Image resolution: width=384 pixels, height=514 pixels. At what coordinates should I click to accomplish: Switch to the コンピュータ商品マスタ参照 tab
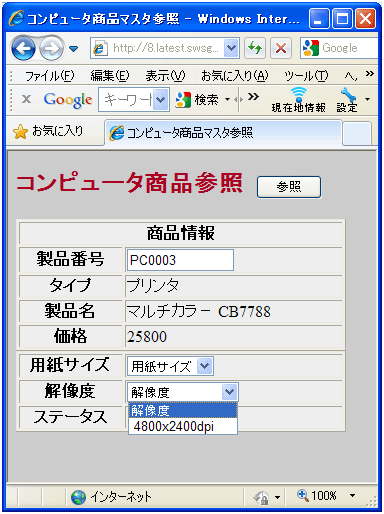223,133
